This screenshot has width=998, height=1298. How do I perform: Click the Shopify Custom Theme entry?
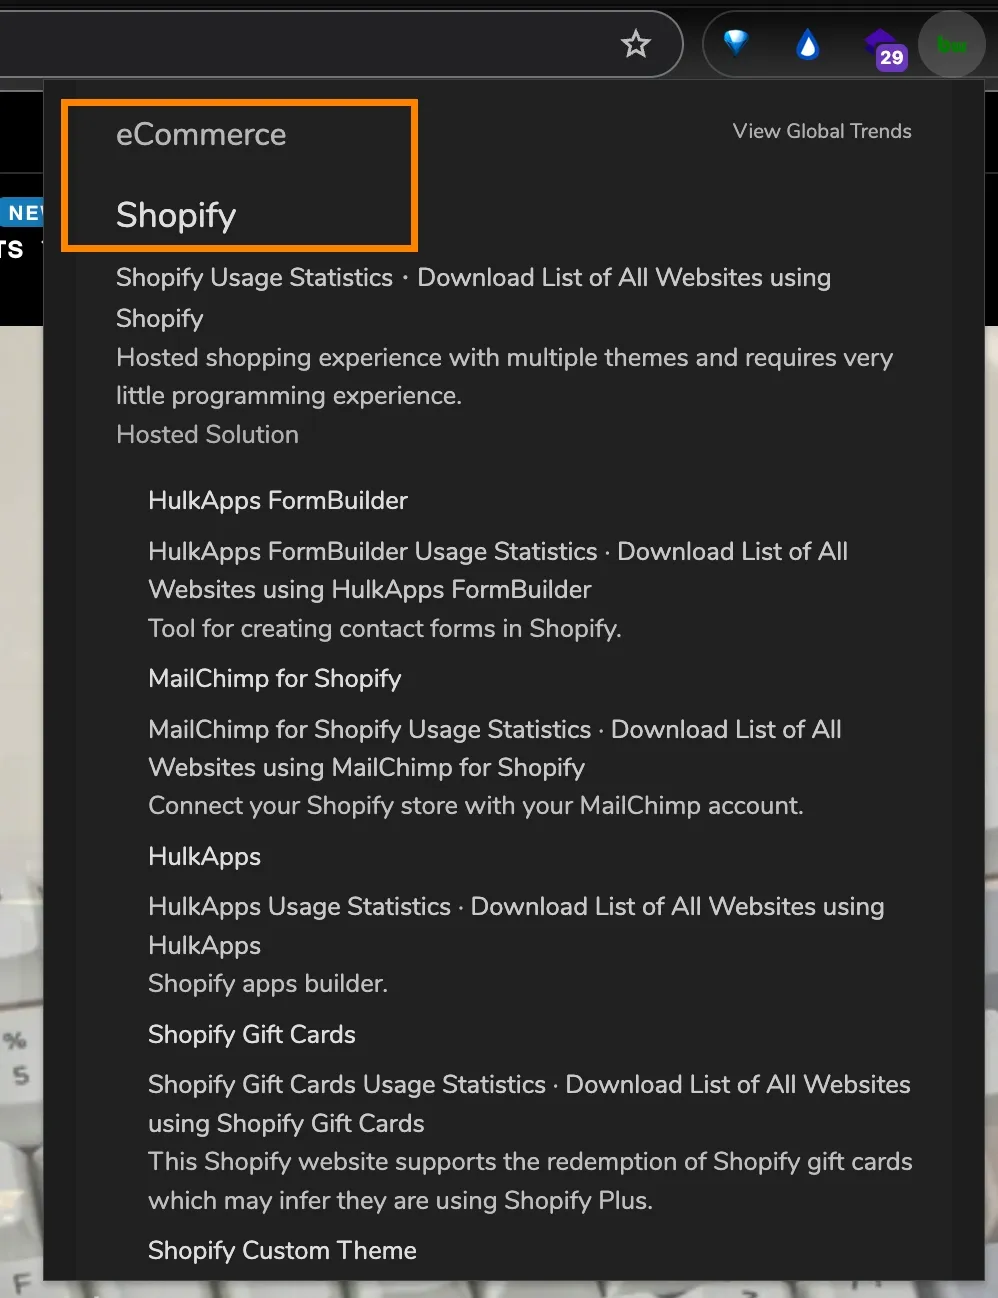282,1250
